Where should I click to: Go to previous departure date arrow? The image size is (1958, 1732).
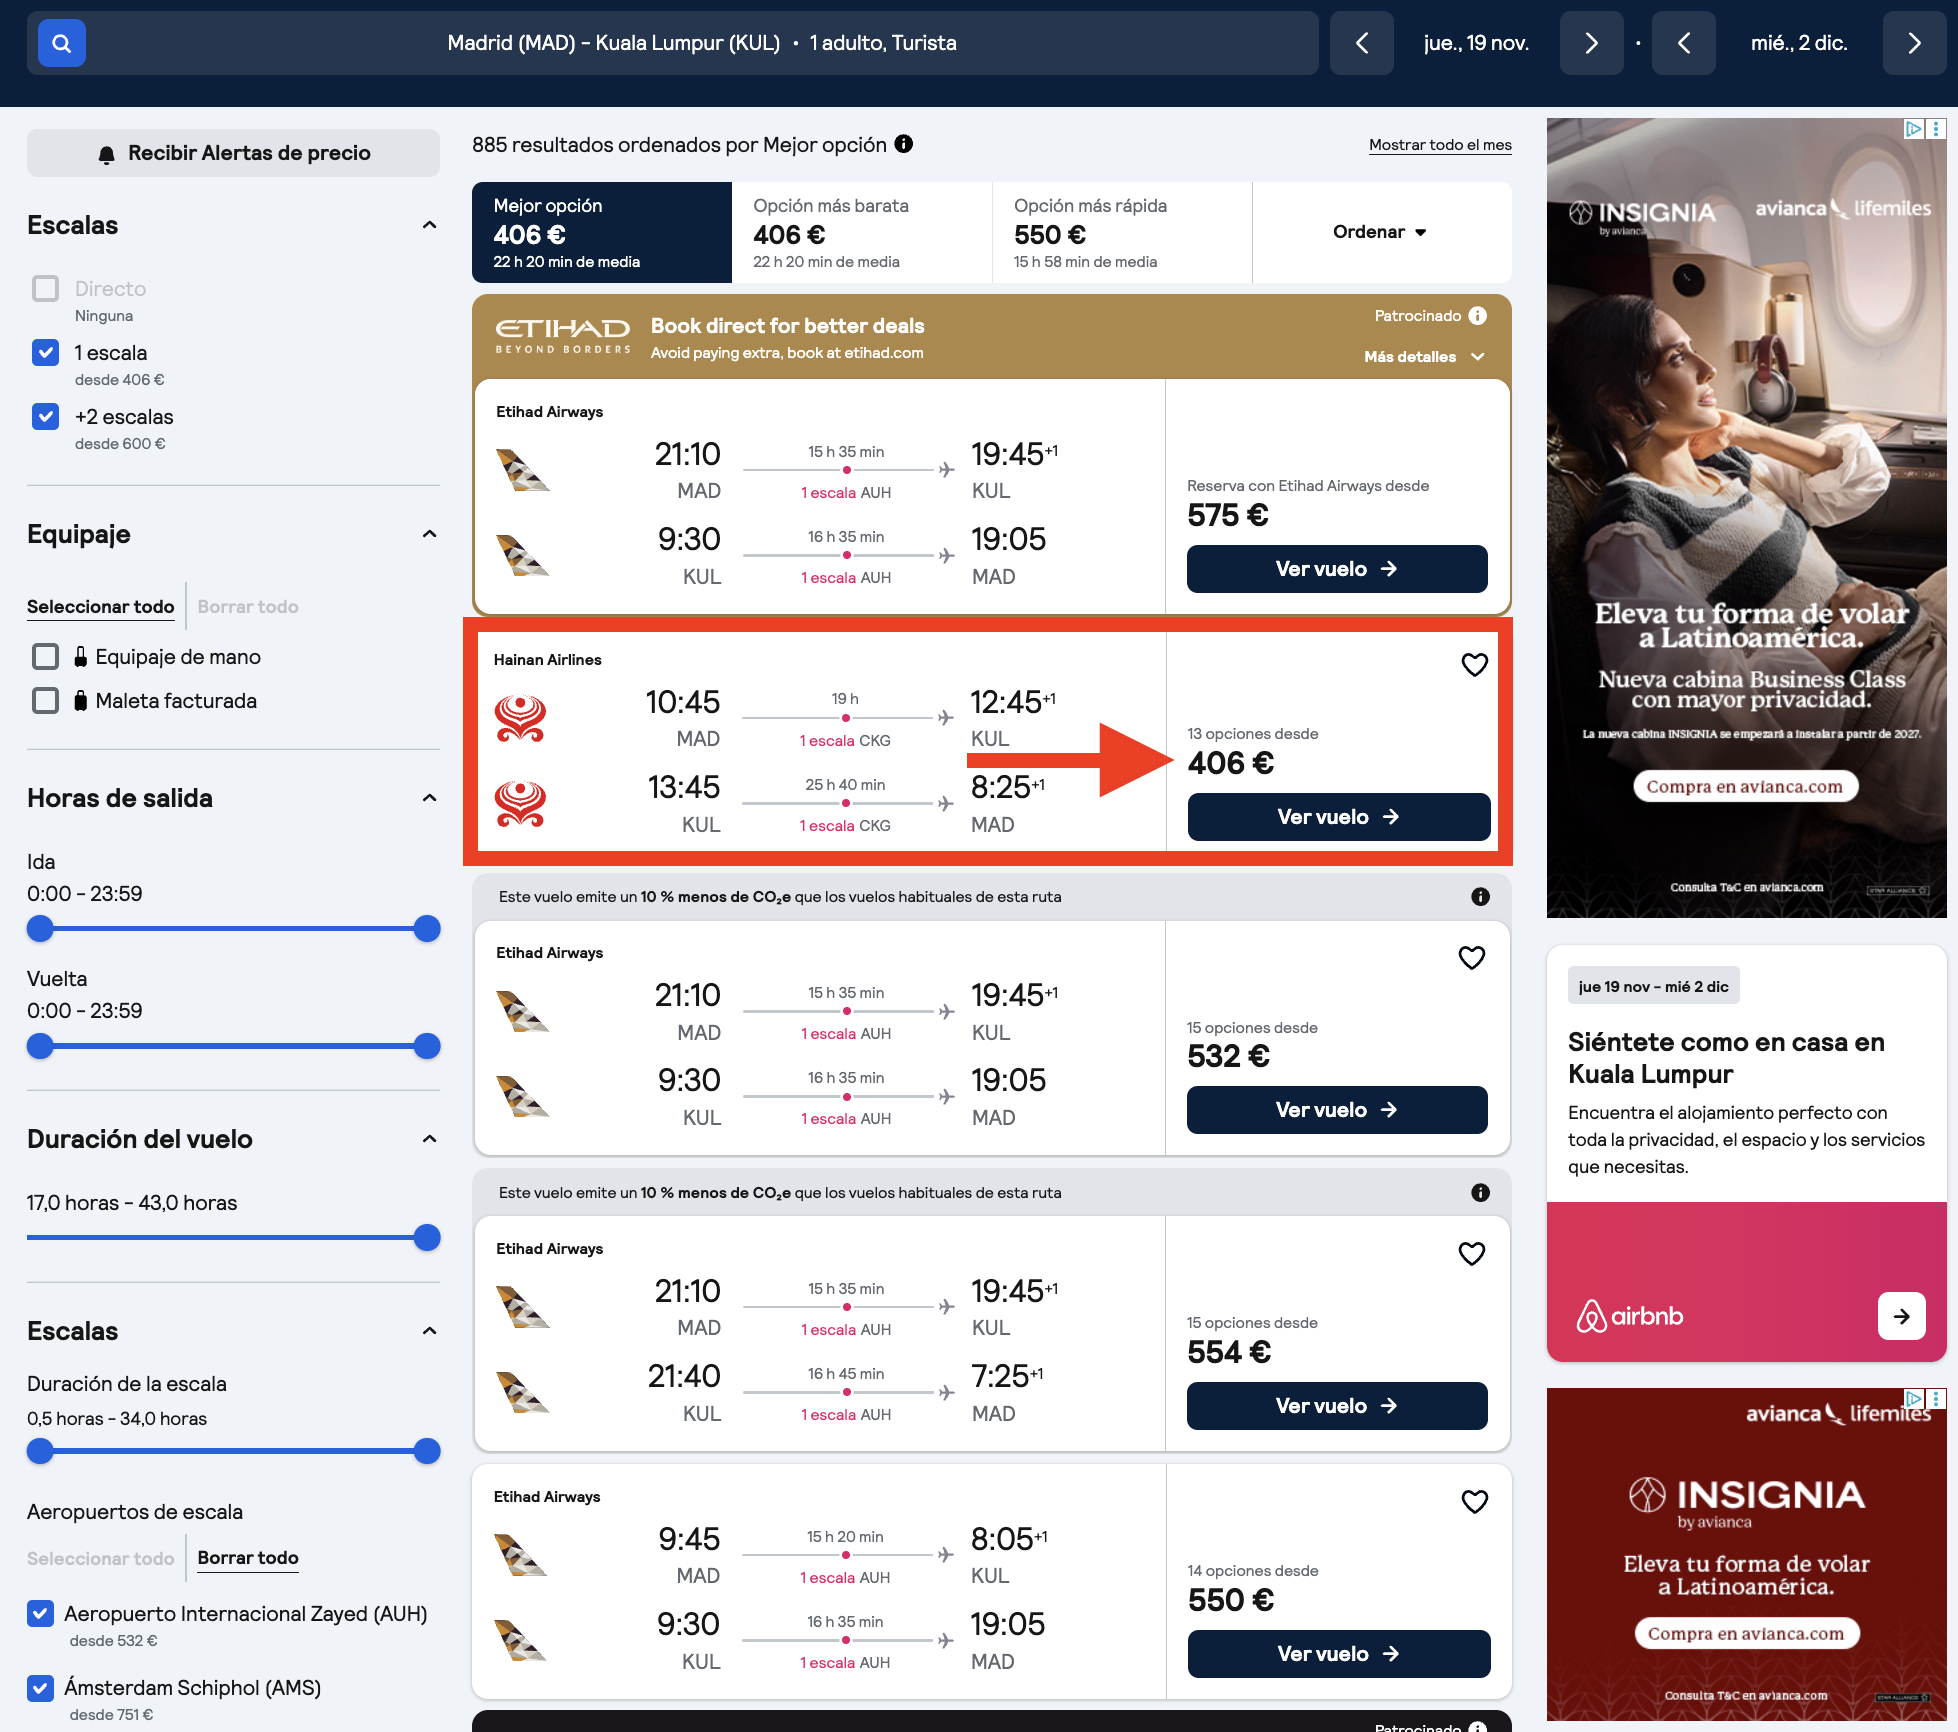click(1361, 43)
